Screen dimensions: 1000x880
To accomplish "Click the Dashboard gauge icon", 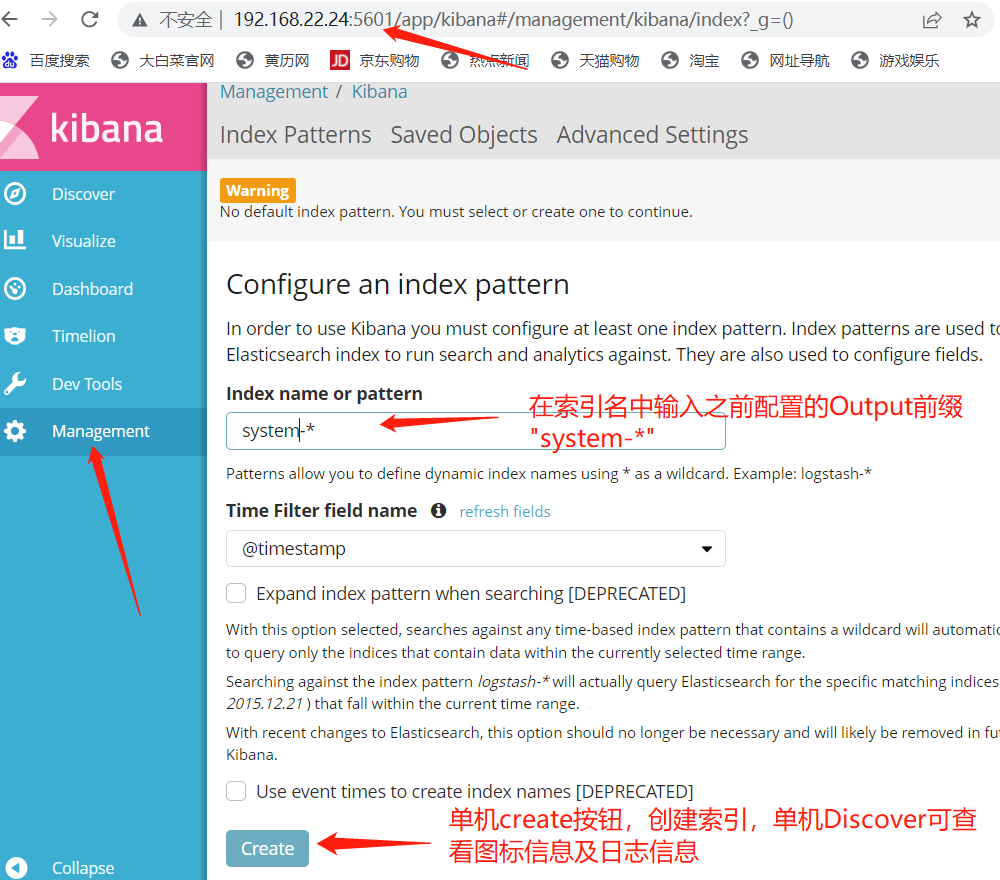I will coord(15,289).
